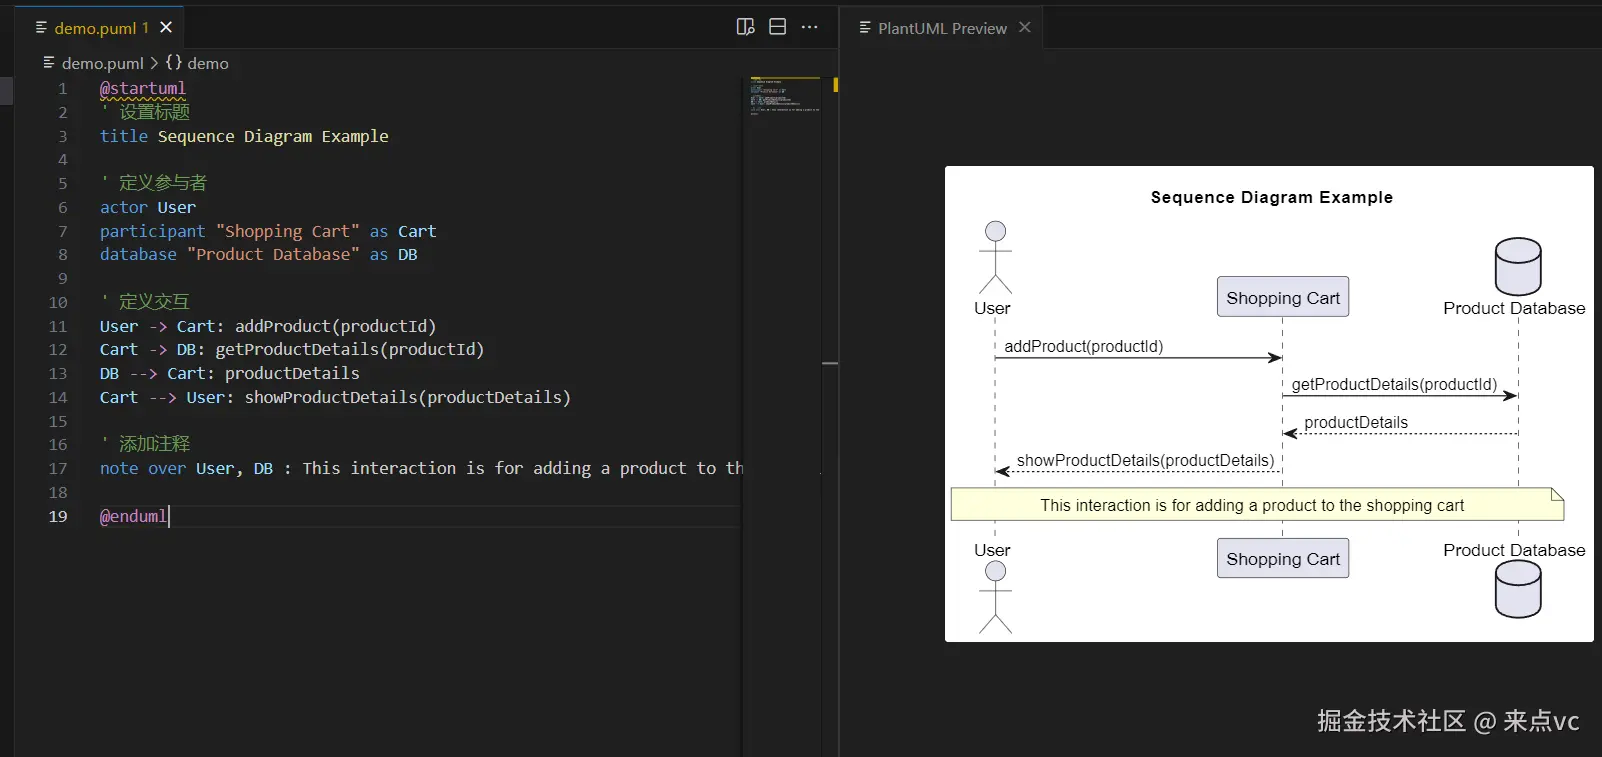Click the split editor icon
1602x757 pixels.
pyautogui.click(x=777, y=27)
